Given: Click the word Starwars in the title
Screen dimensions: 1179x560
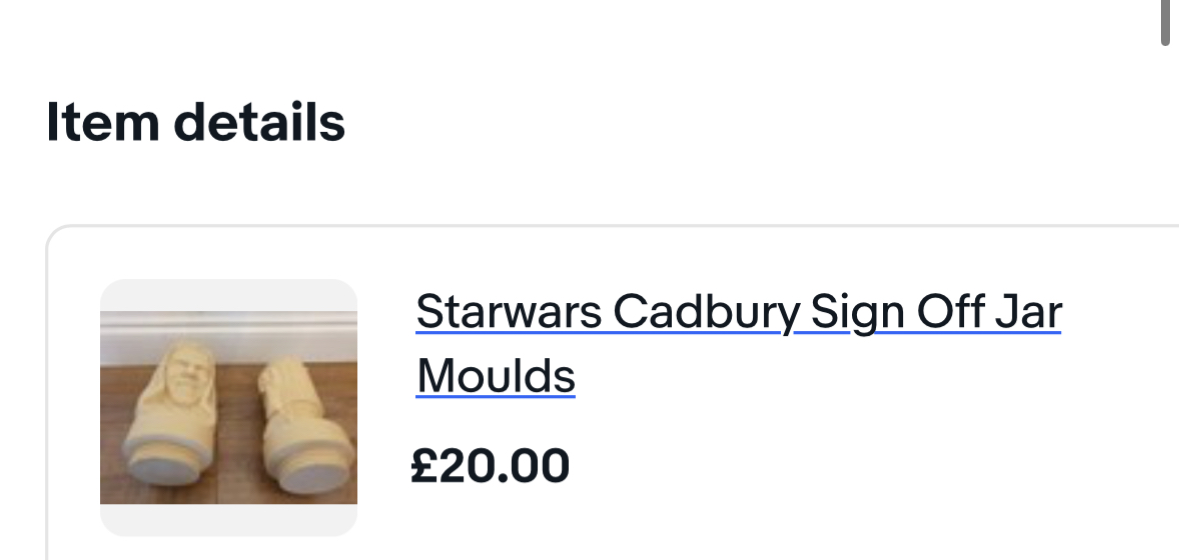Looking at the screenshot, I should tap(508, 313).
